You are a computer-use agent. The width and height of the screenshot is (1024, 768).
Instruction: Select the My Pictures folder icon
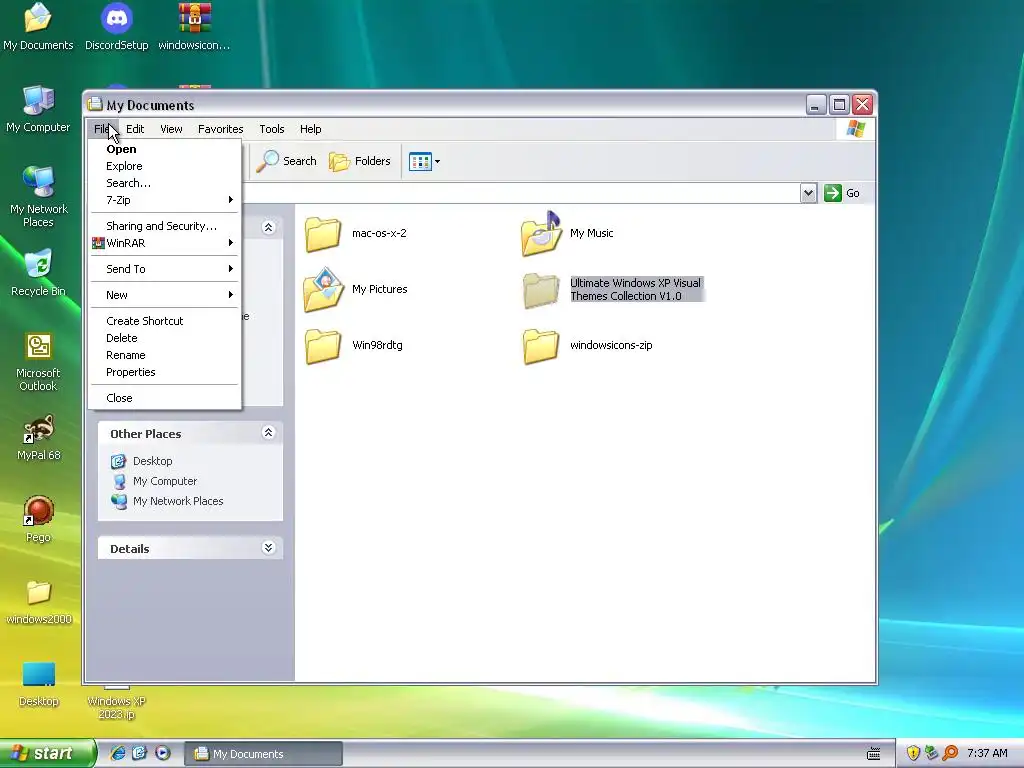(x=323, y=289)
